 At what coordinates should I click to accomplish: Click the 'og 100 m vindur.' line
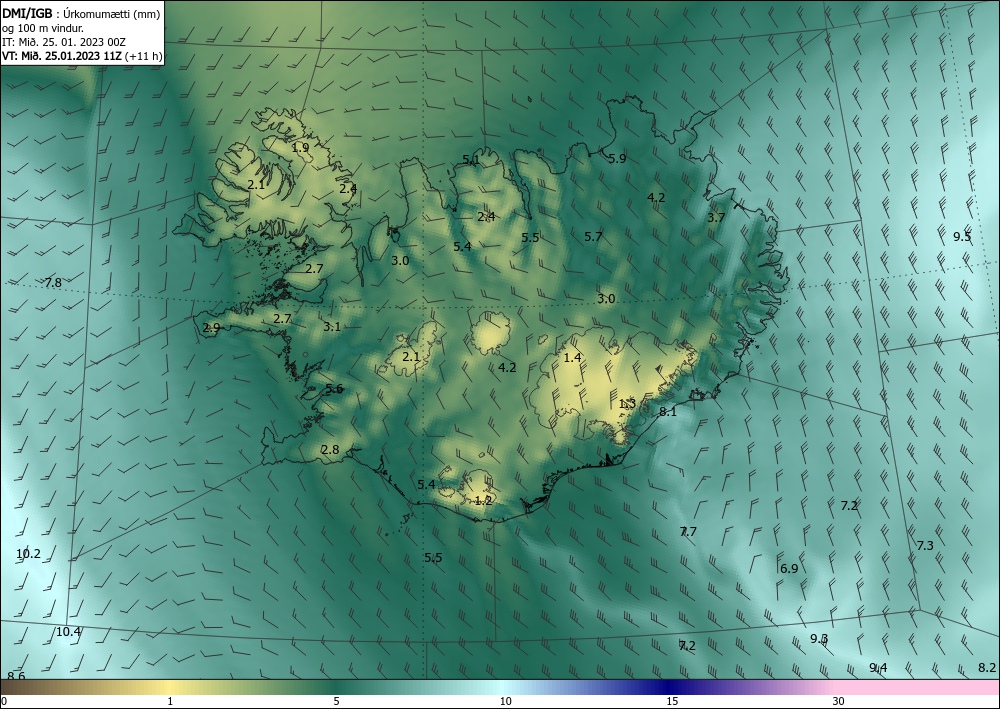[x=43, y=28]
